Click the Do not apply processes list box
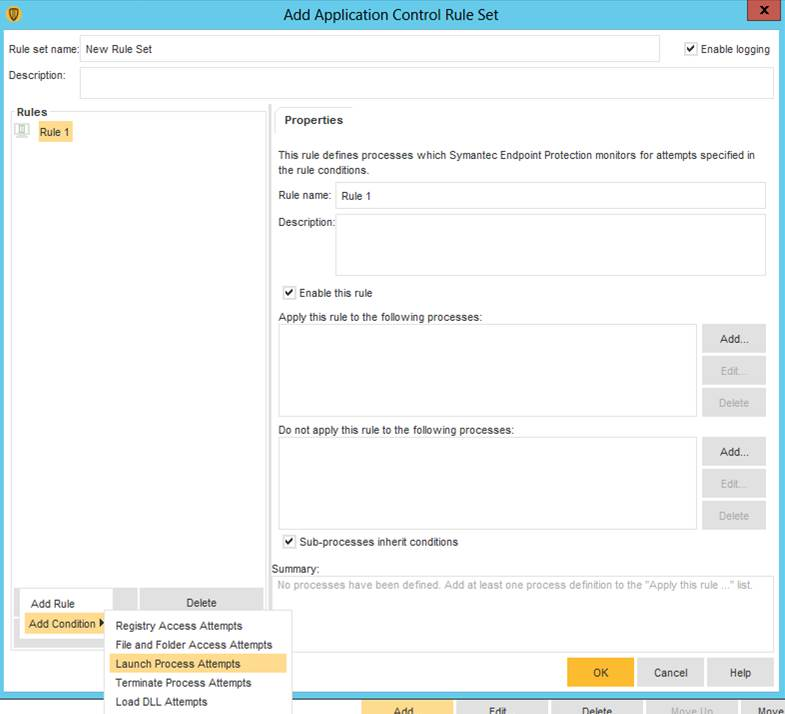Screen dimensions: 785x714 click(487, 483)
